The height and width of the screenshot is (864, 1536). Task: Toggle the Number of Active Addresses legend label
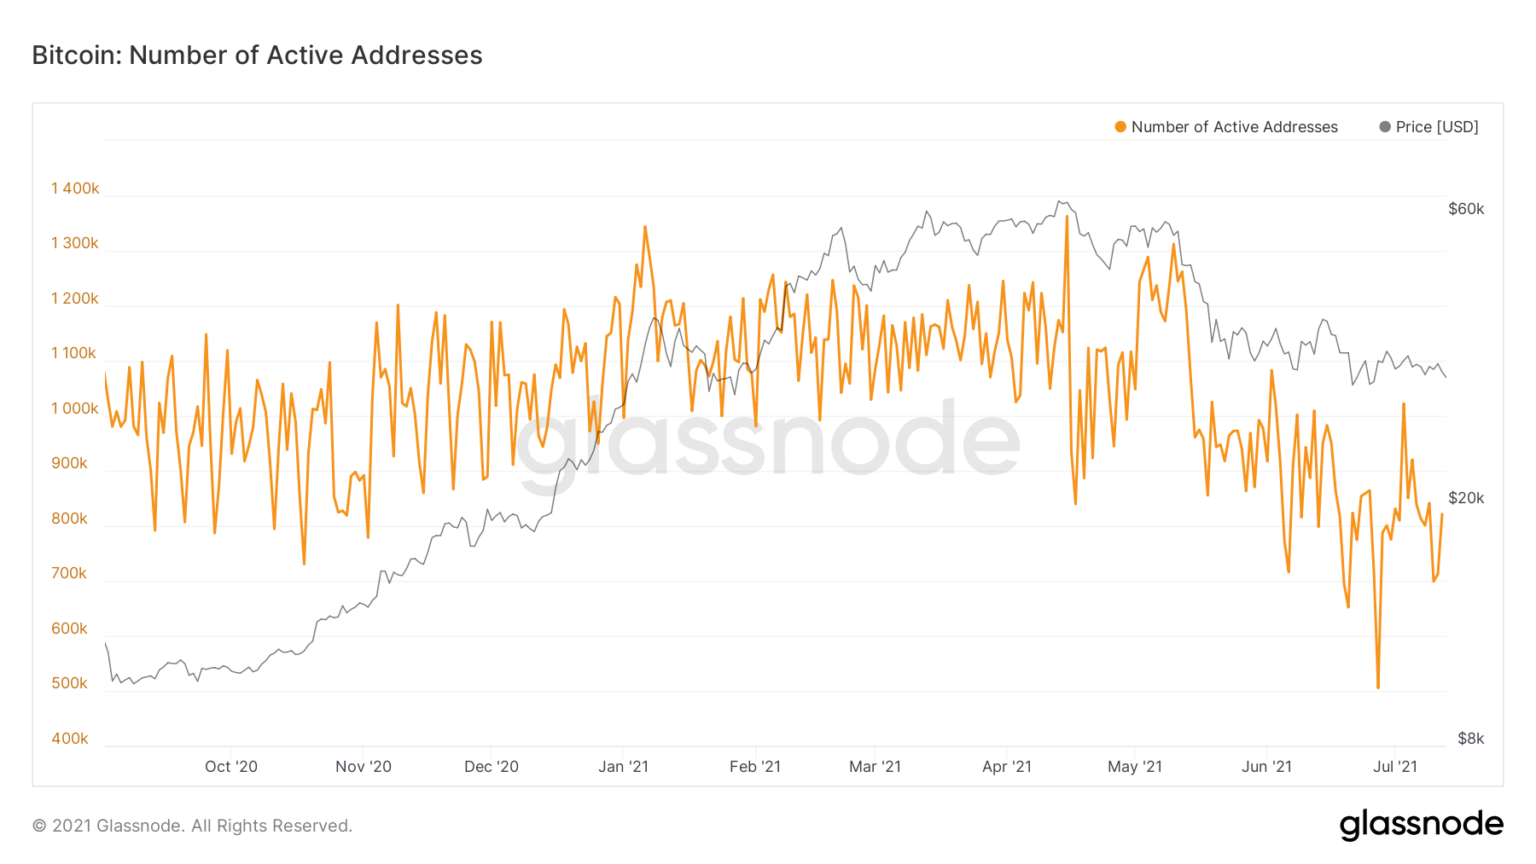pos(1234,127)
